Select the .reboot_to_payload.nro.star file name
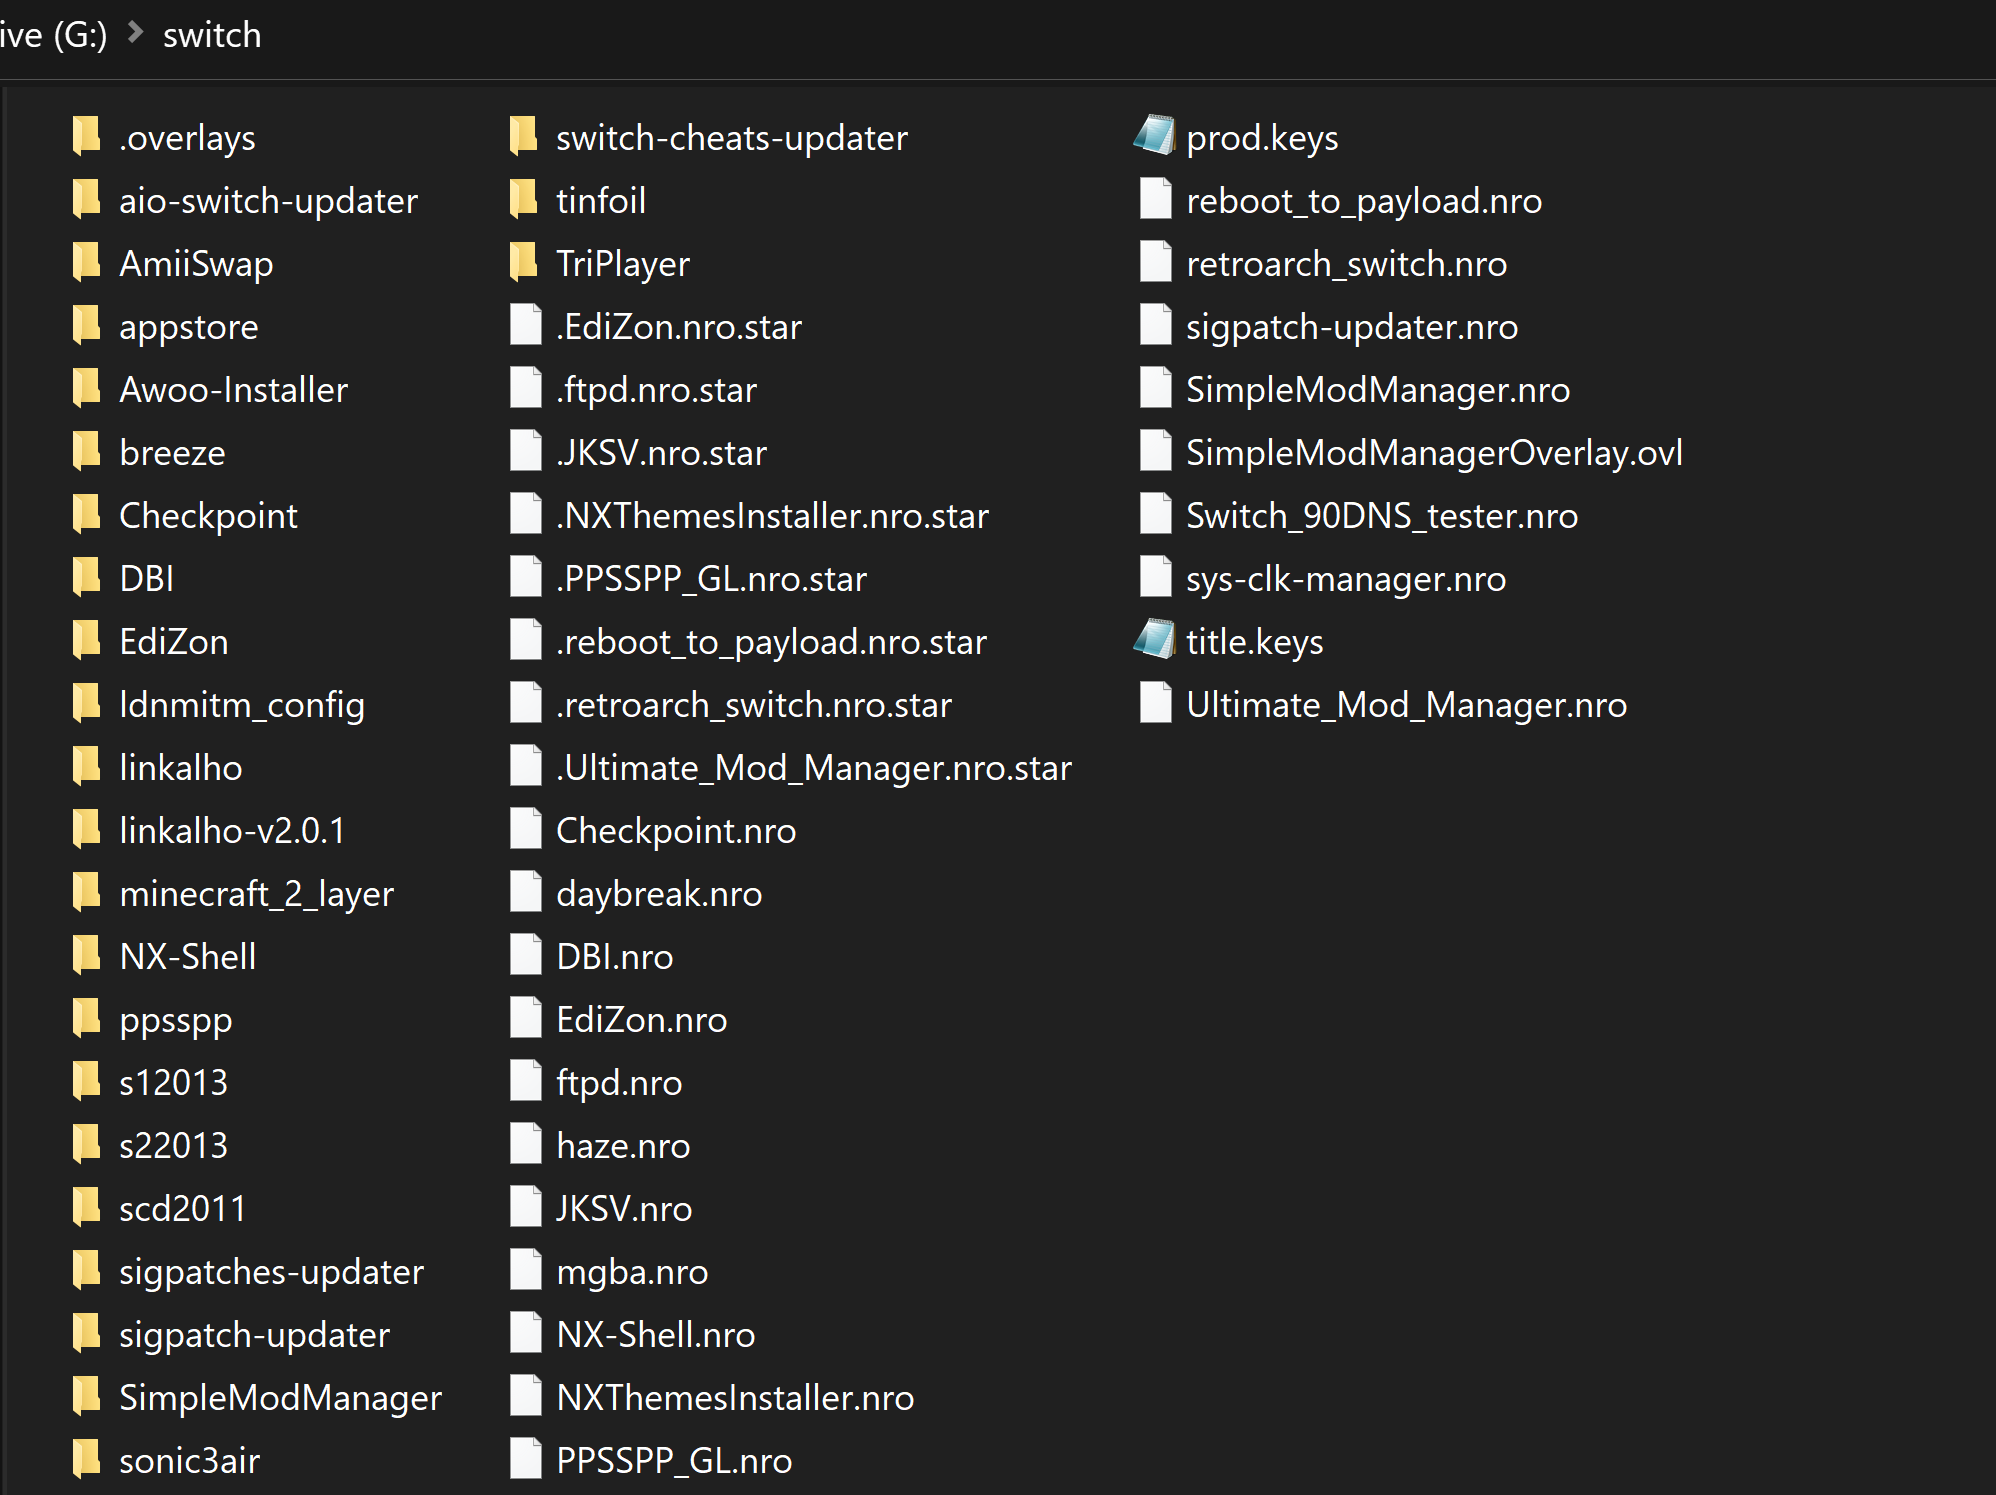This screenshot has height=1495, width=1996. (772, 642)
